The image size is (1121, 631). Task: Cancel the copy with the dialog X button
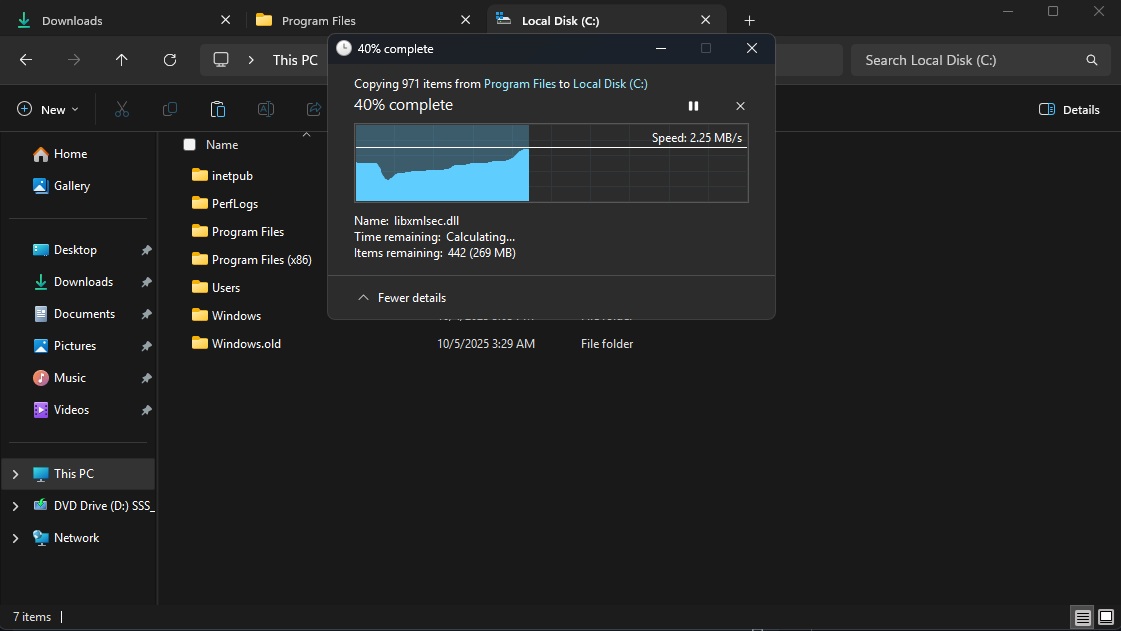(x=740, y=106)
